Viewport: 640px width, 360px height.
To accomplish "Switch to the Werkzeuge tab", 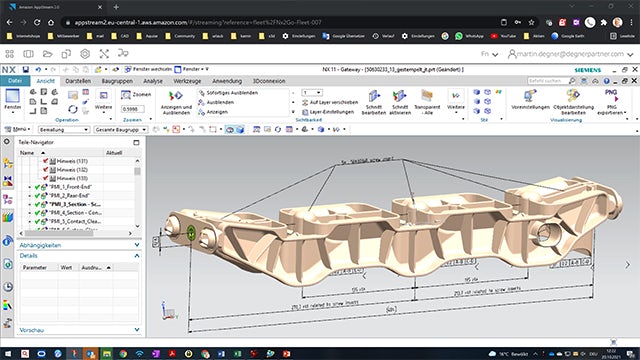I will pos(187,81).
